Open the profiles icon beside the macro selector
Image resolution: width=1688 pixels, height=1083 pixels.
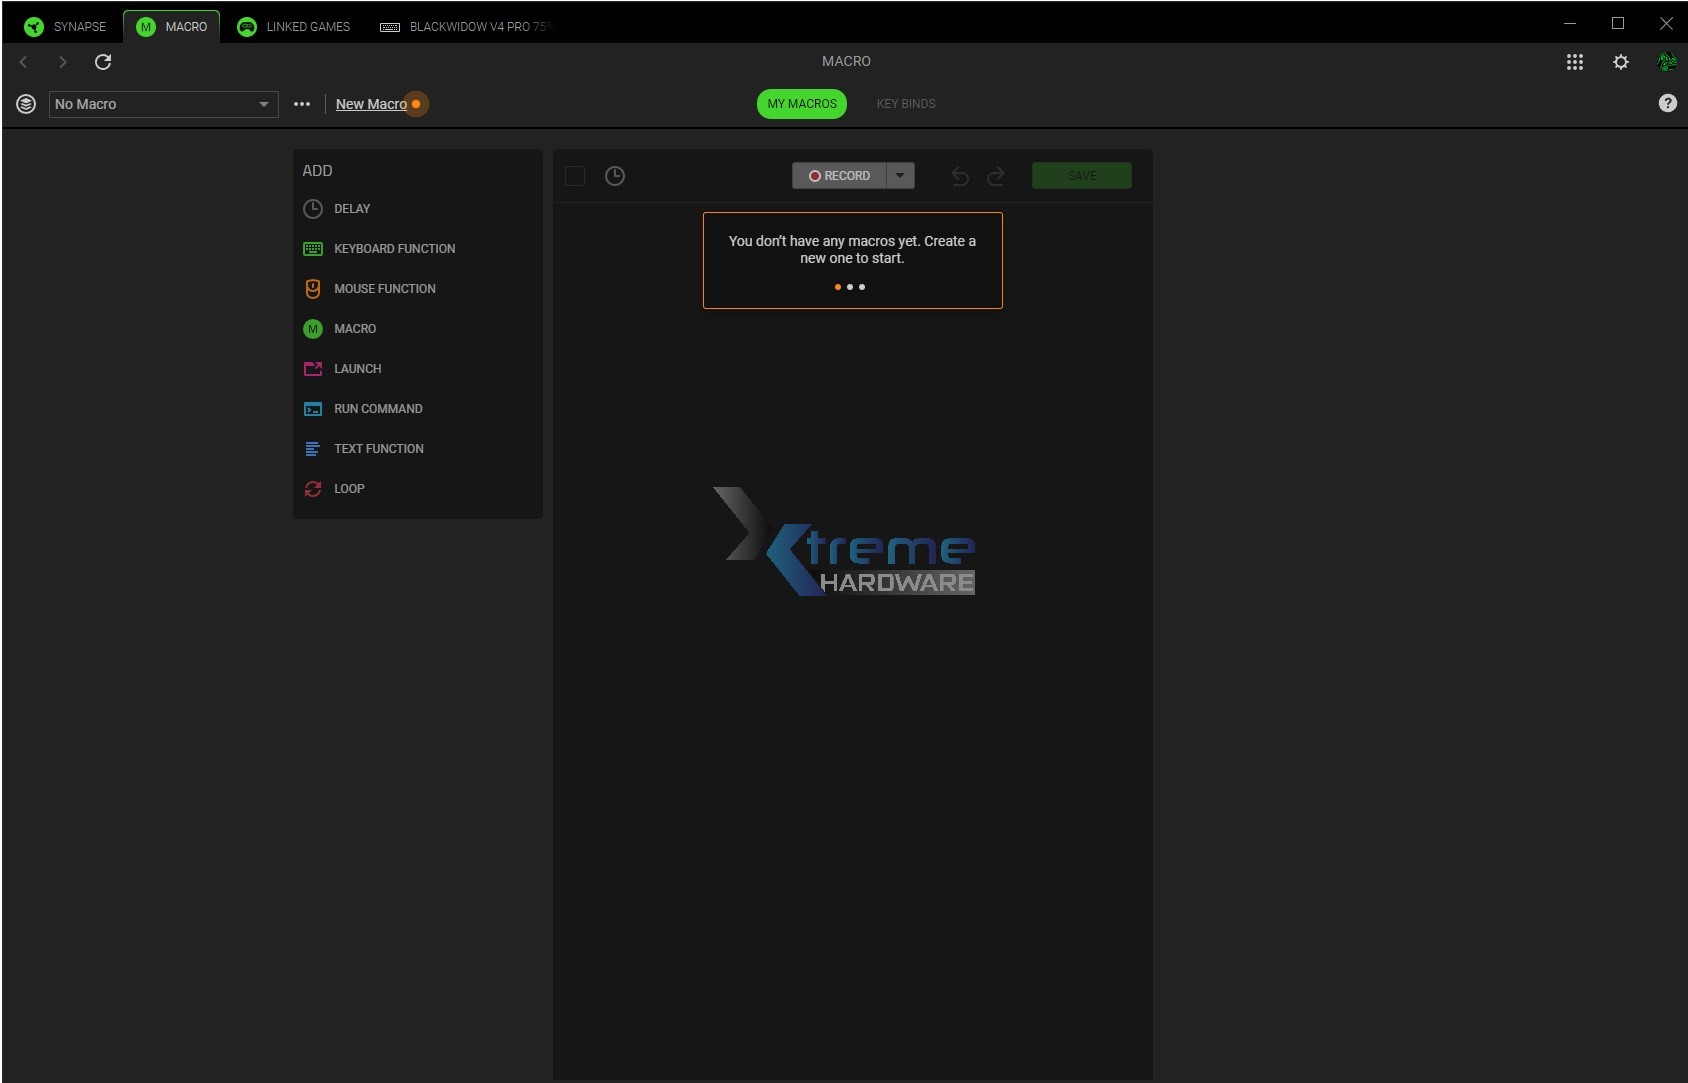(x=25, y=104)
